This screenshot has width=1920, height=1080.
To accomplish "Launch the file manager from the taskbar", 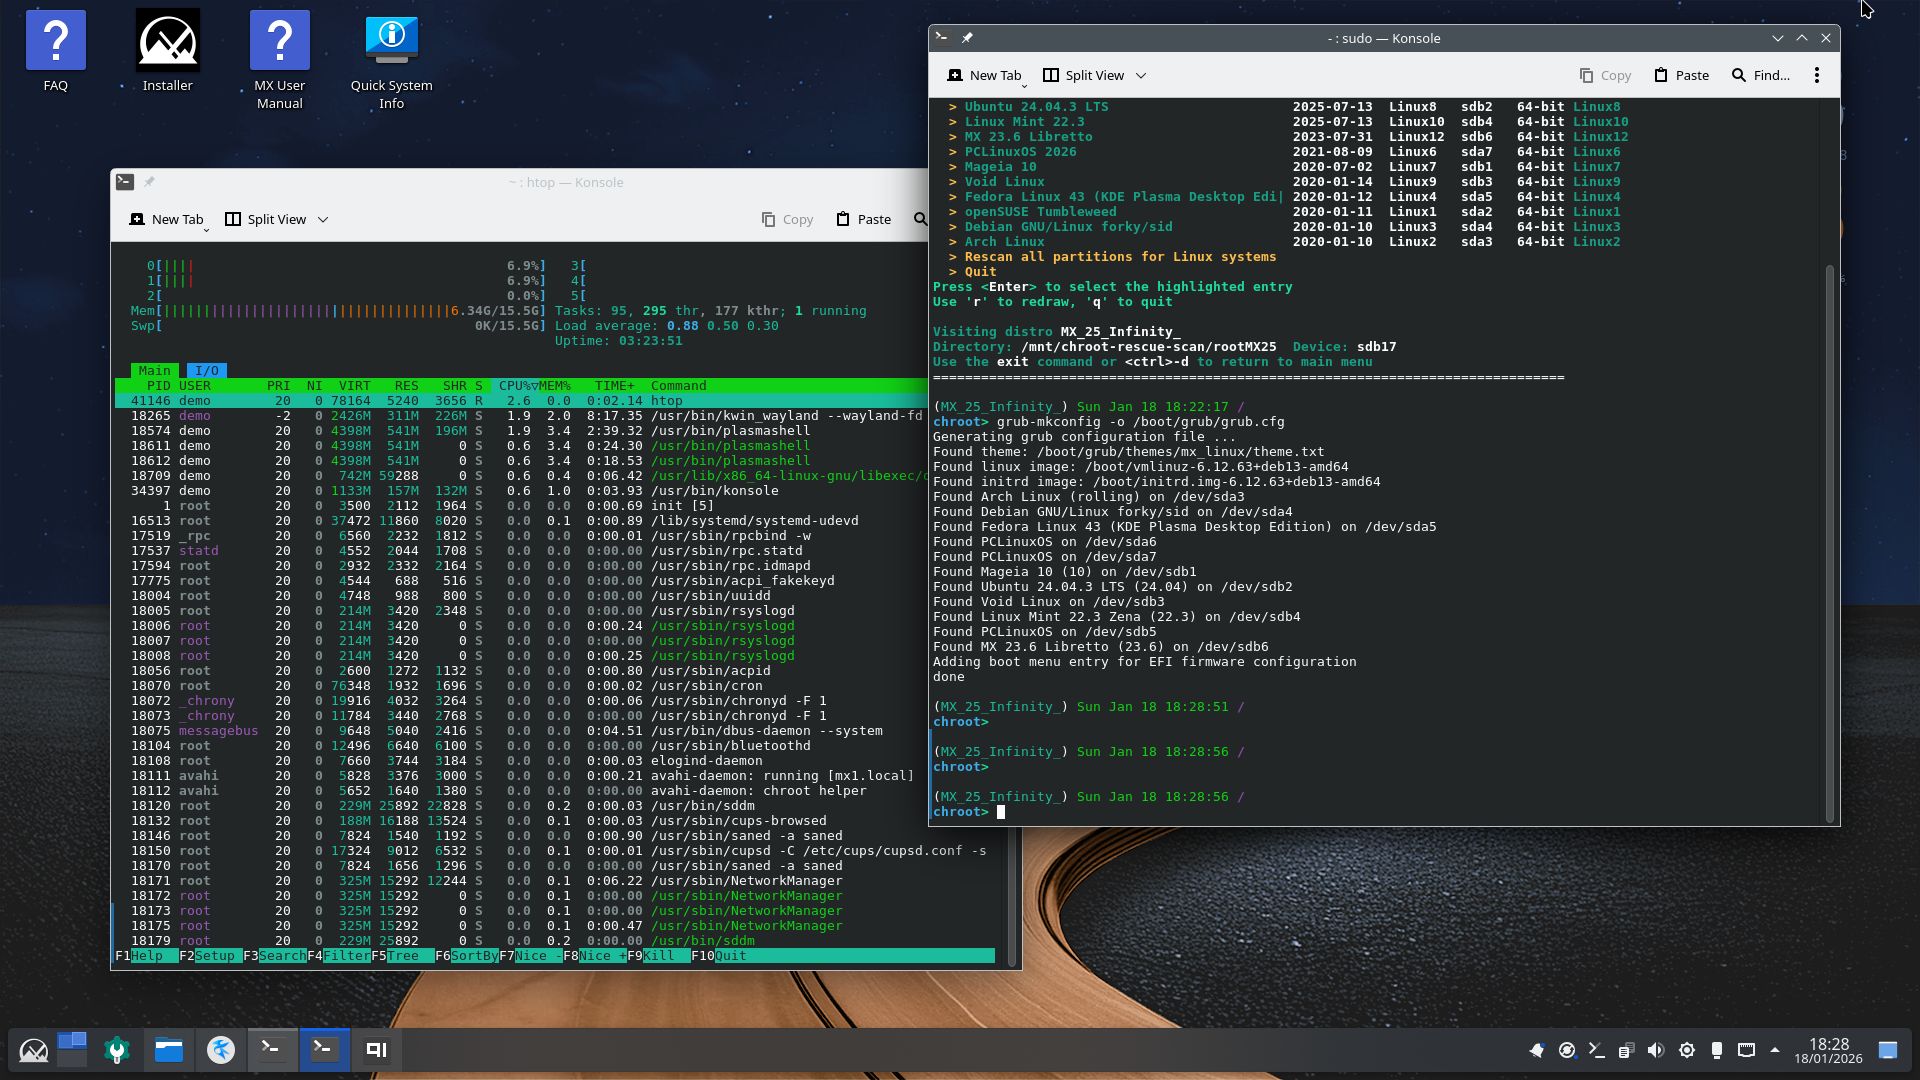I will click(x=168, y=1050).
